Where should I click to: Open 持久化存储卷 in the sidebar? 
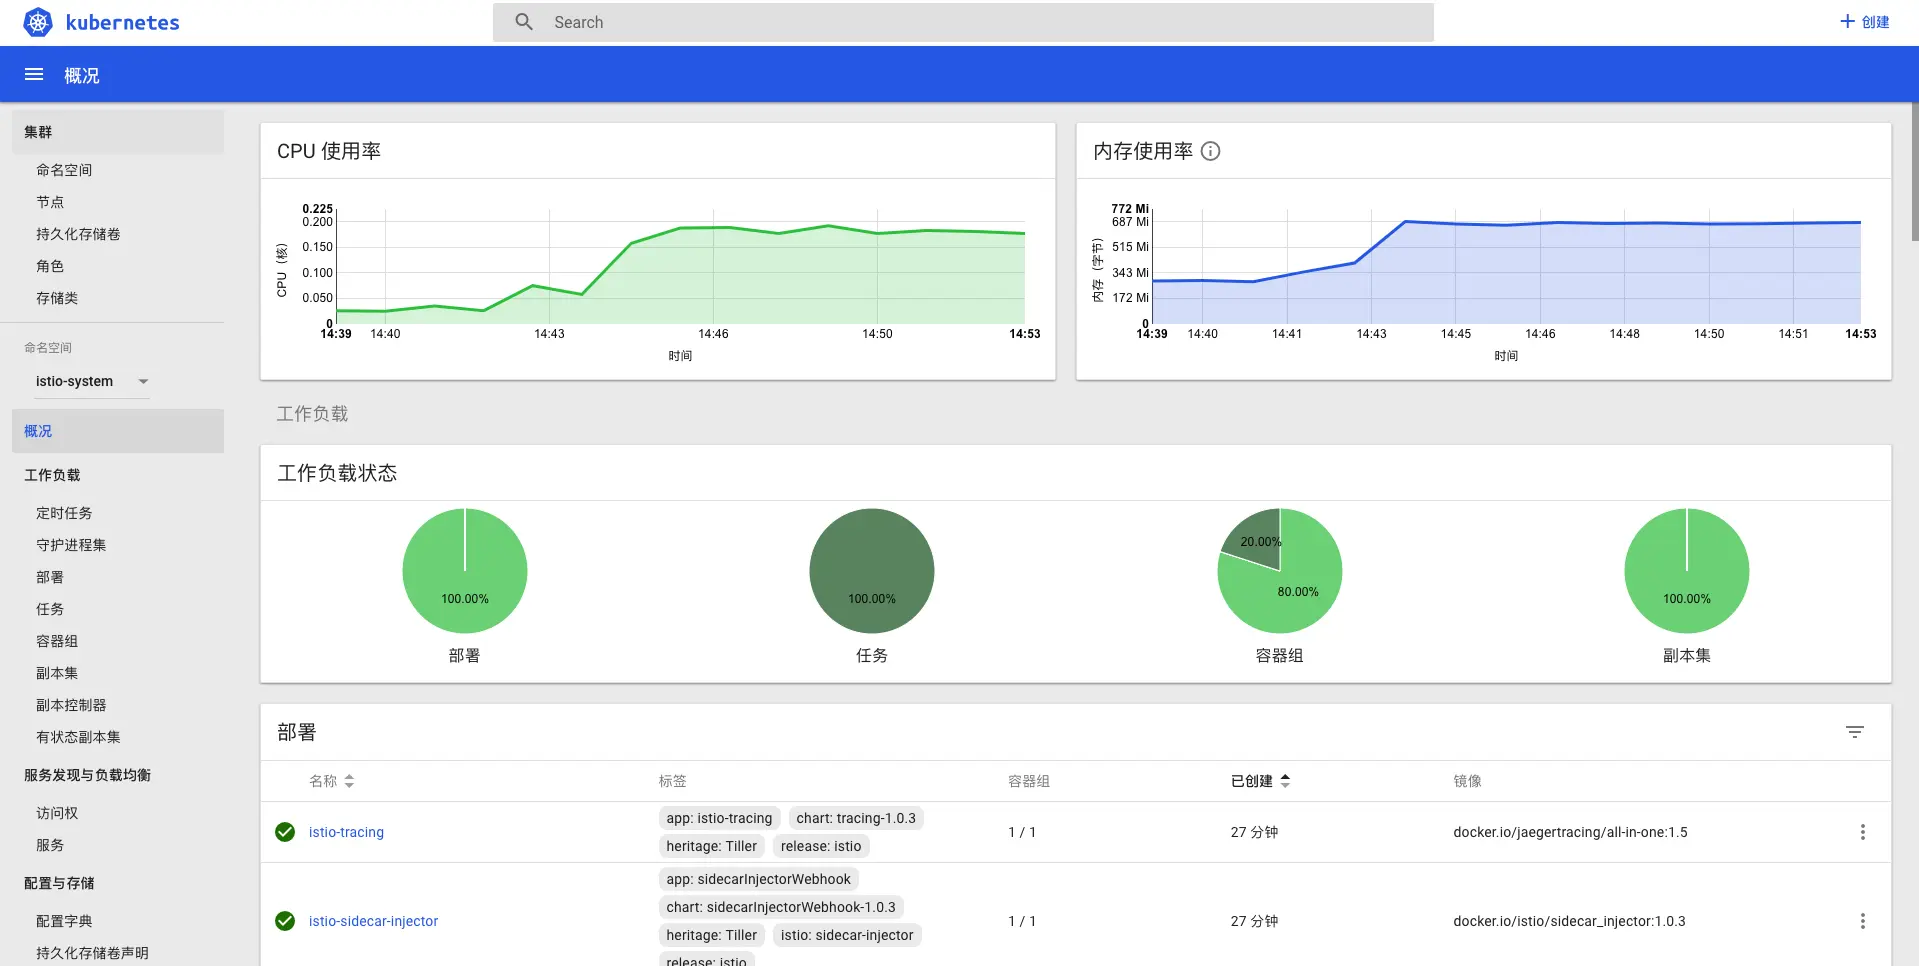78,234
